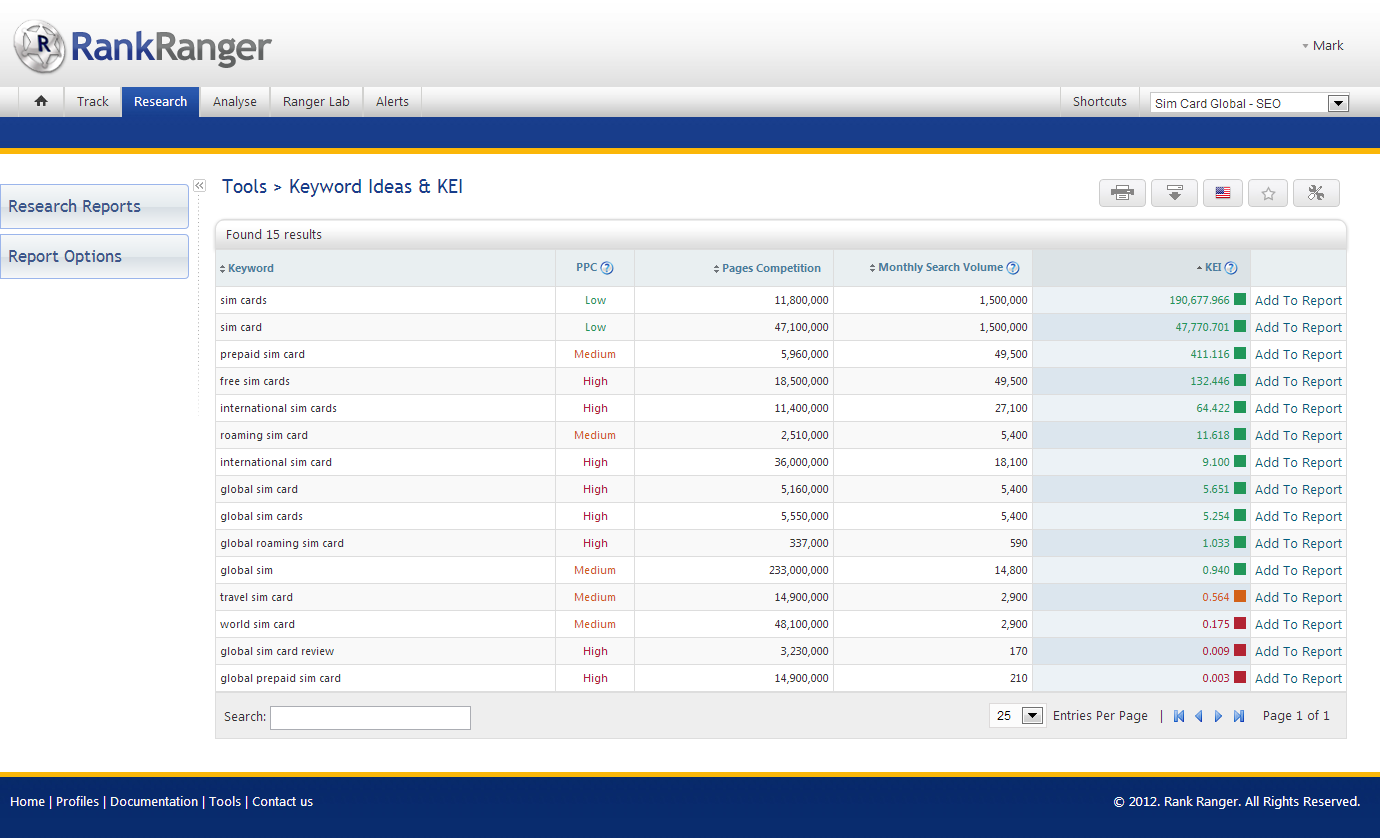The width and height of the screenshot is (1380, 838).
Task: Open the Sim Card Global campaign dropdown
Action: pos(1338,103)
